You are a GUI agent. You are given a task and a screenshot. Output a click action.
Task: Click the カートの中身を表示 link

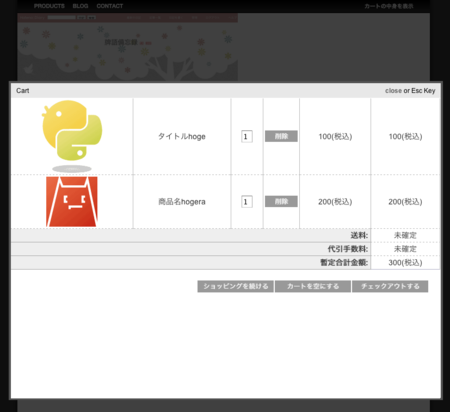click(x=389, y=6)
